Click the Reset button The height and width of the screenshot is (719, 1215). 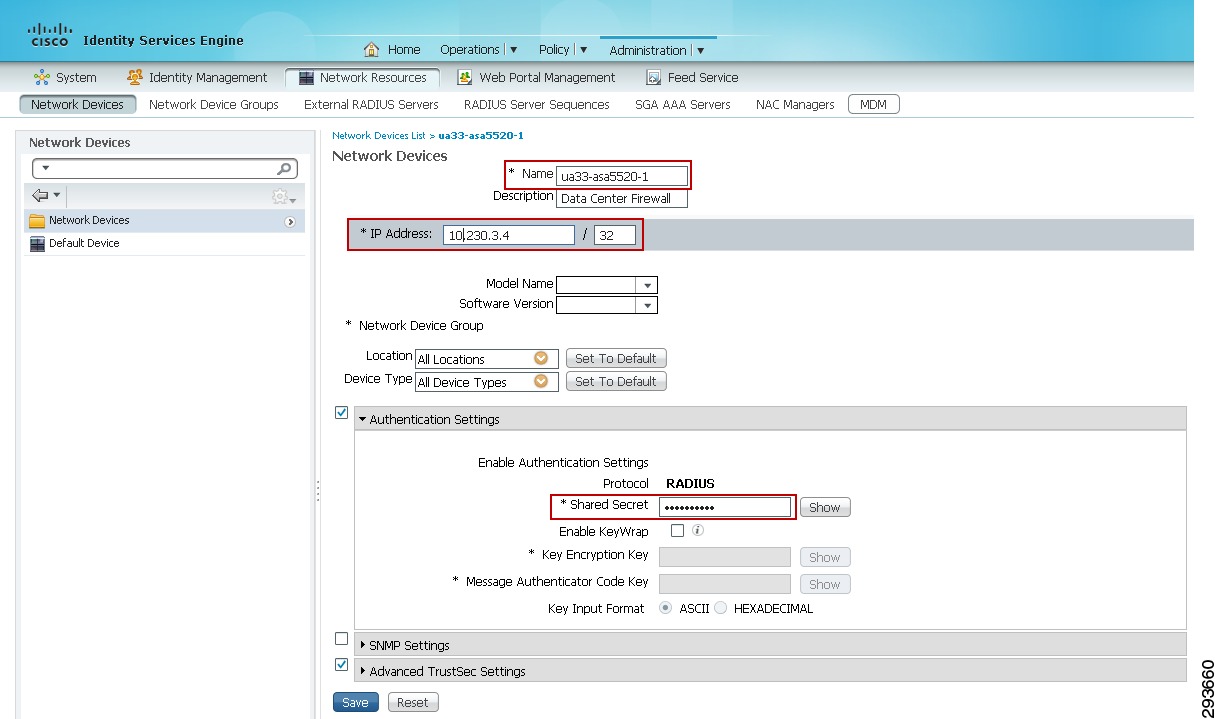pyautogui.click(x=413, y=702)
